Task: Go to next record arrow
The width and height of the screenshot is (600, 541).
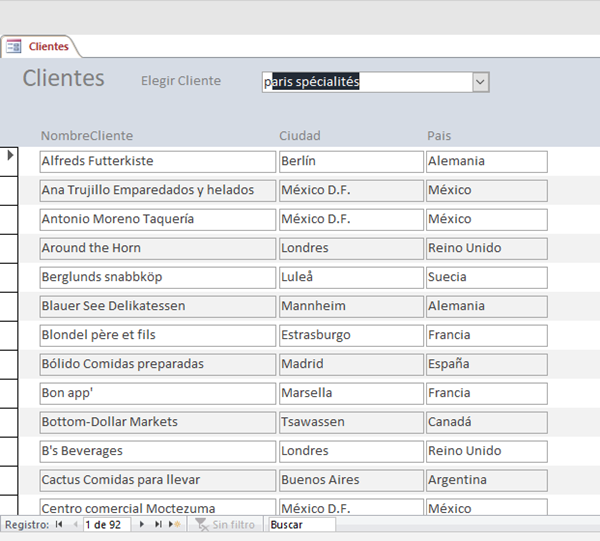Action: 142,524
